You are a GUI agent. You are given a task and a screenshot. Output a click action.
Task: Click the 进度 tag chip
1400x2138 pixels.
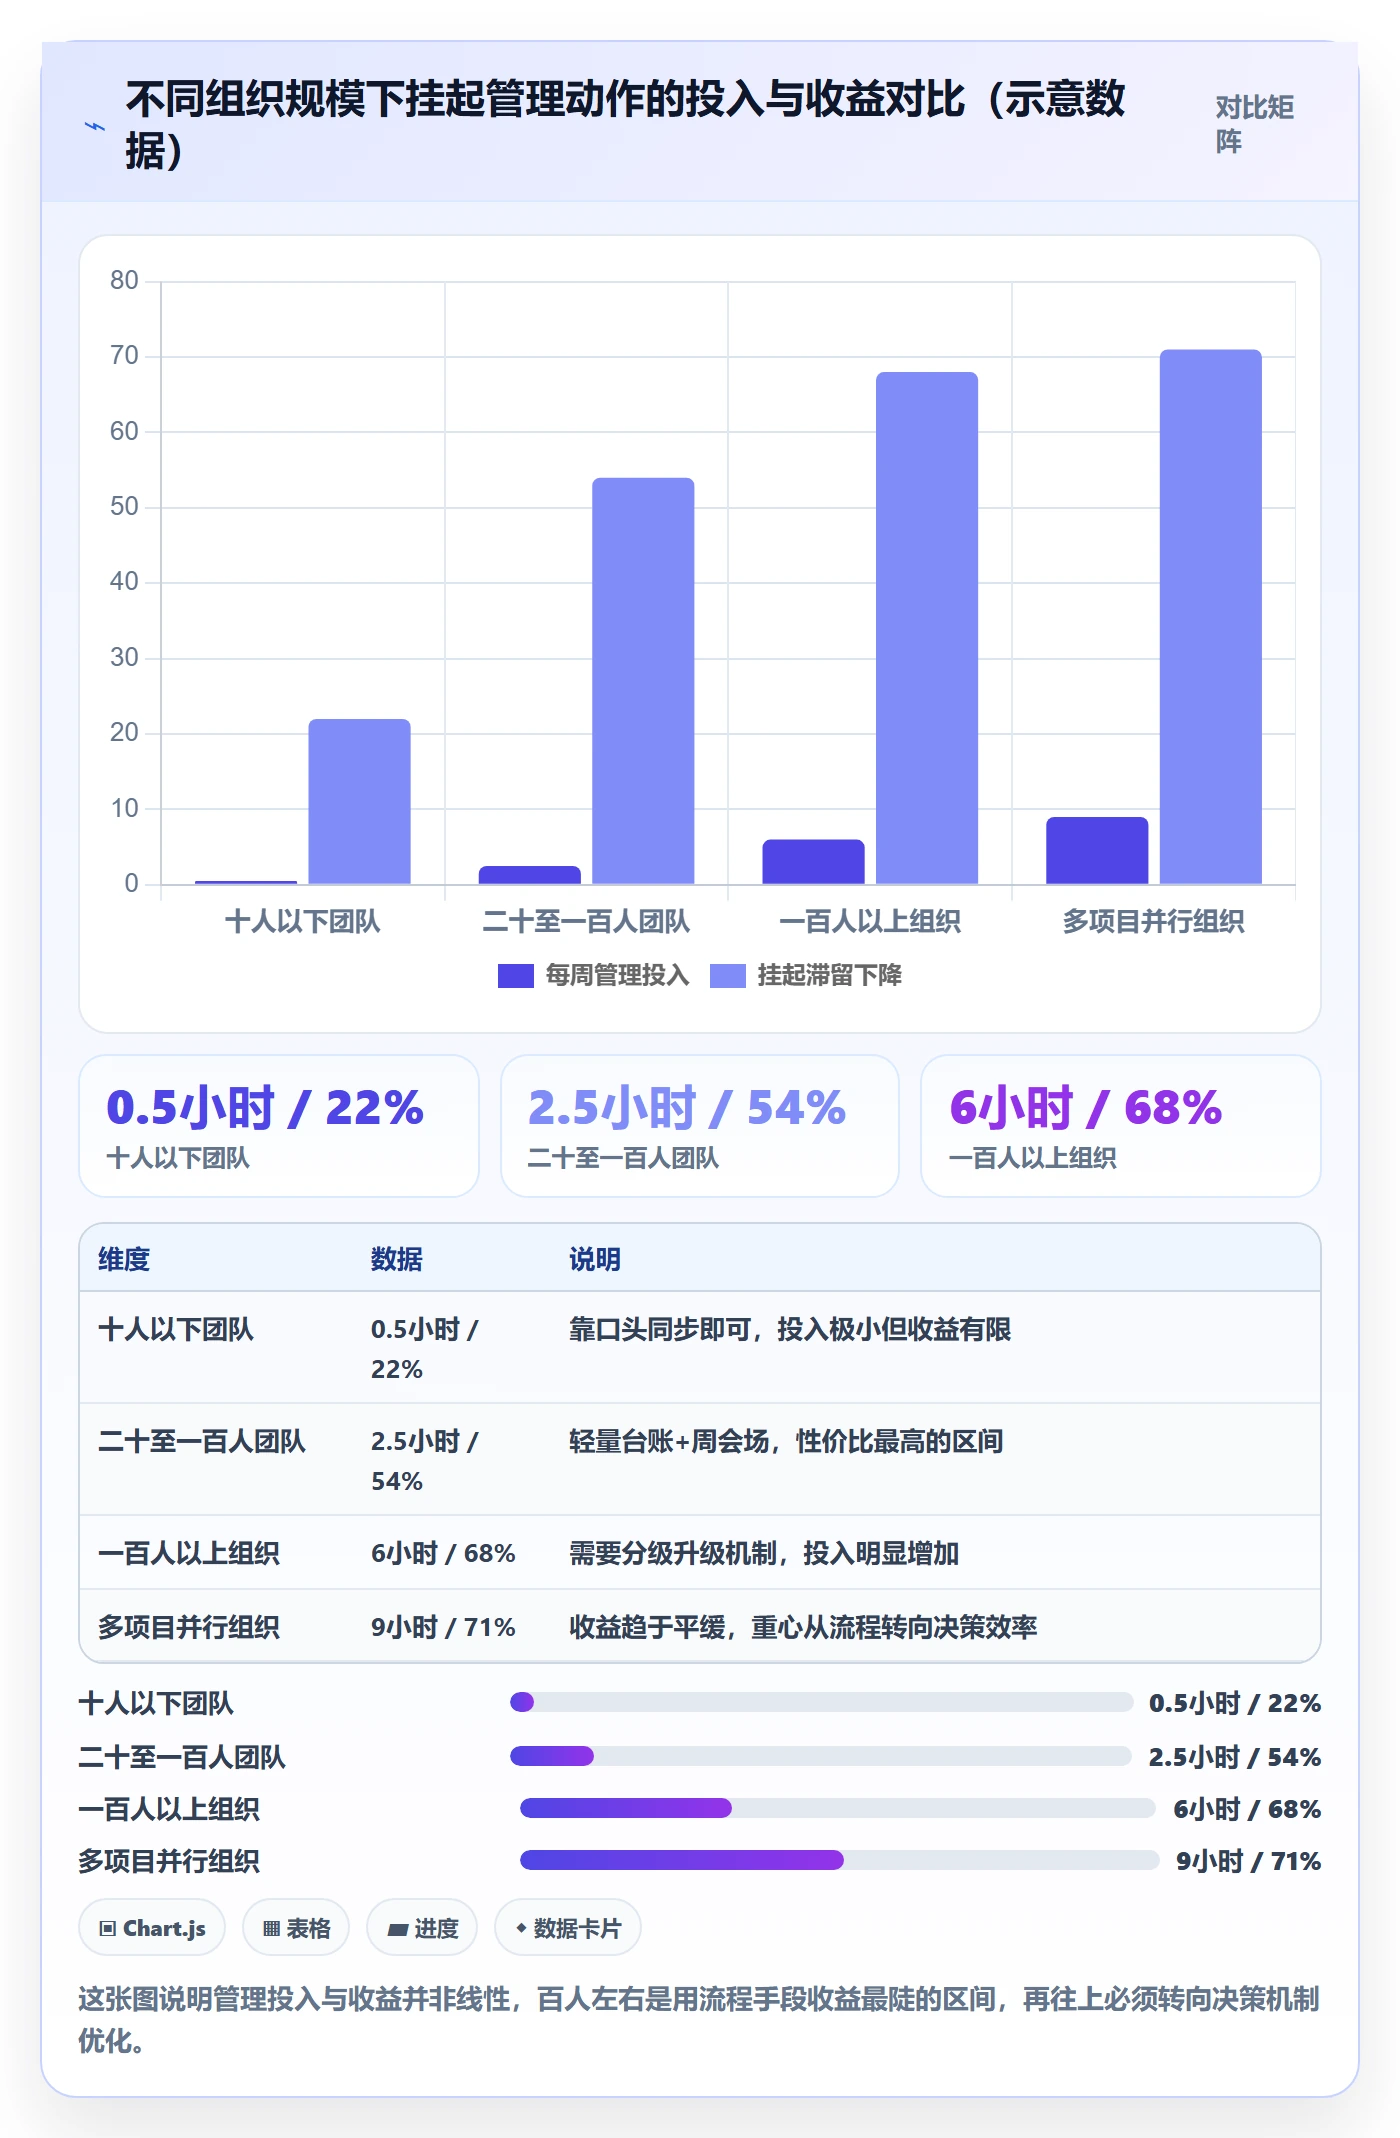[422, 1927]
